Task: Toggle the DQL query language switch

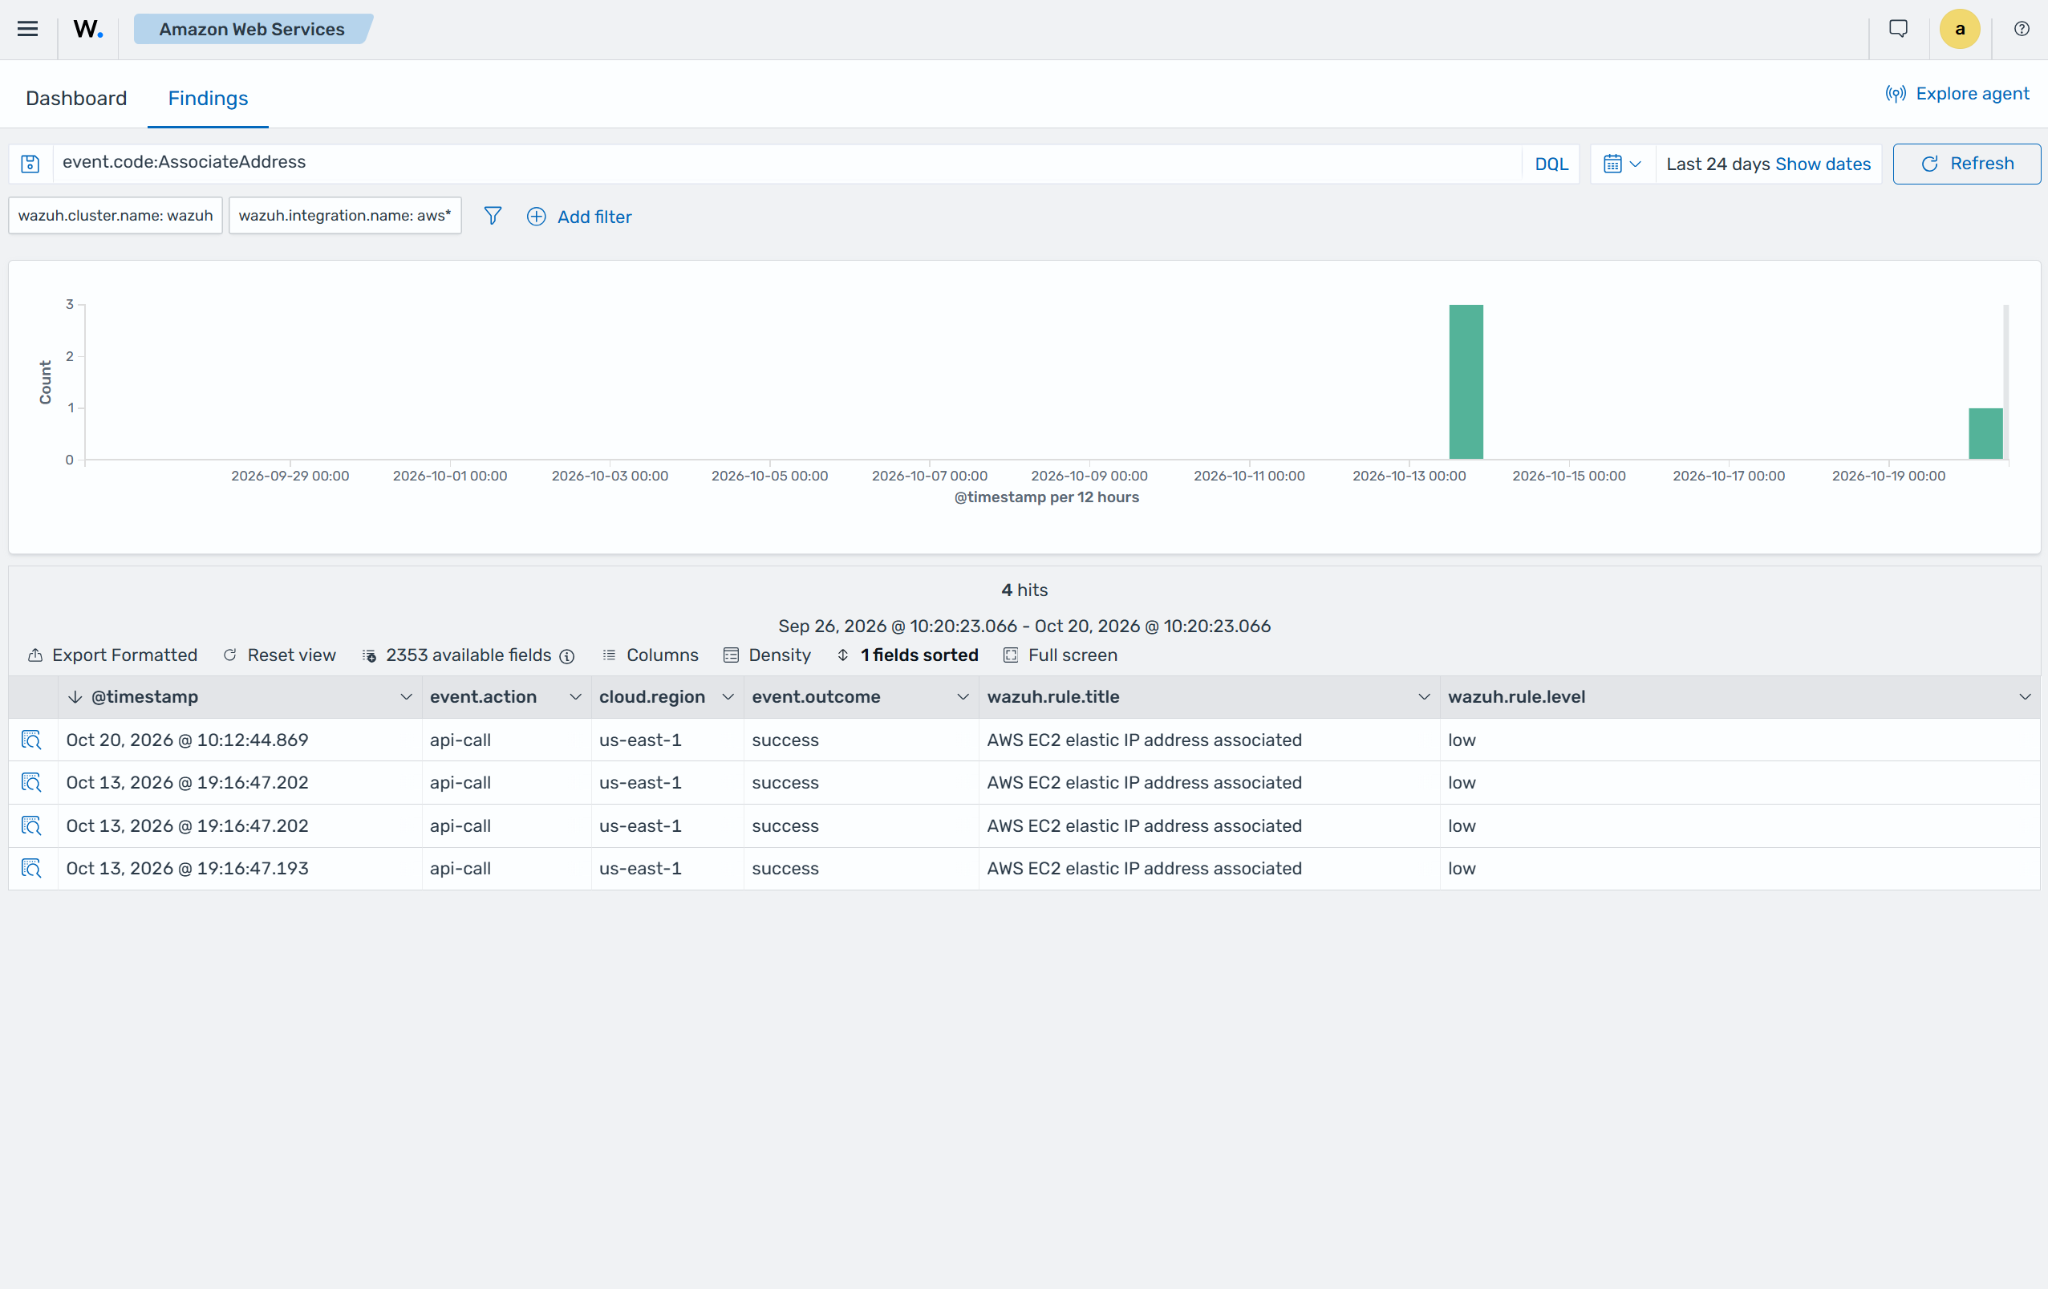Action: pos(1551,164)
